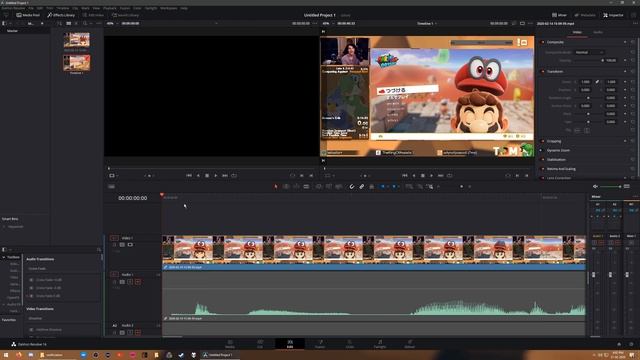Click the Flip horizontal button

point(577,130)
